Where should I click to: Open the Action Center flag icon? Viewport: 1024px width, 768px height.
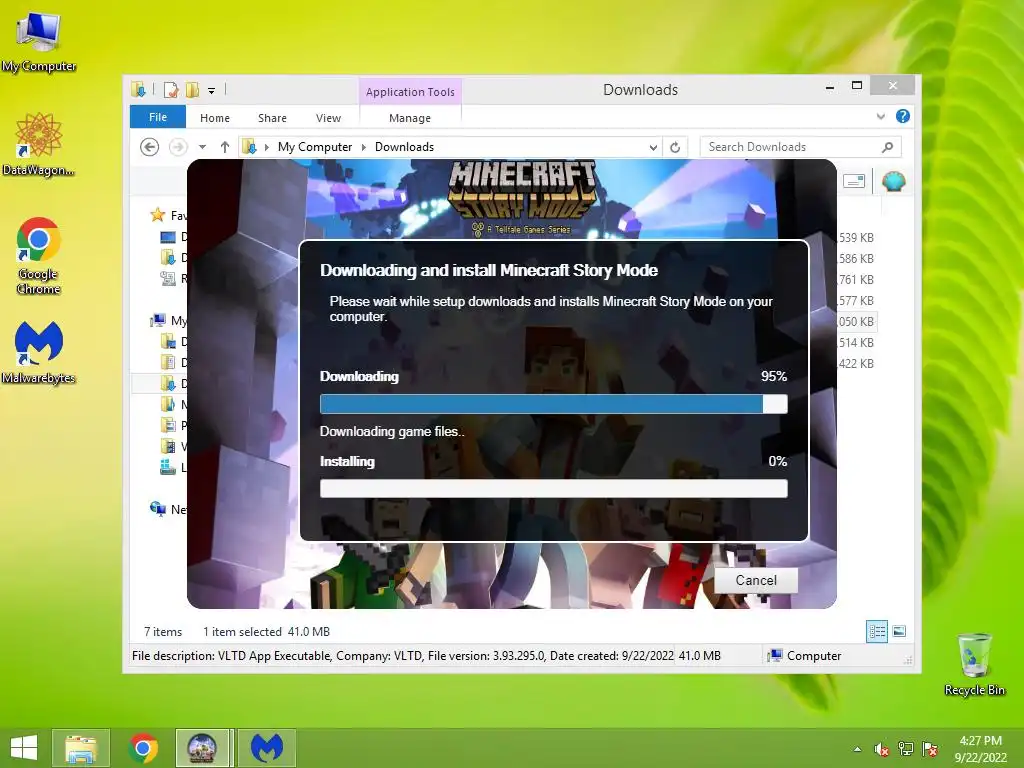coord(929,749)
